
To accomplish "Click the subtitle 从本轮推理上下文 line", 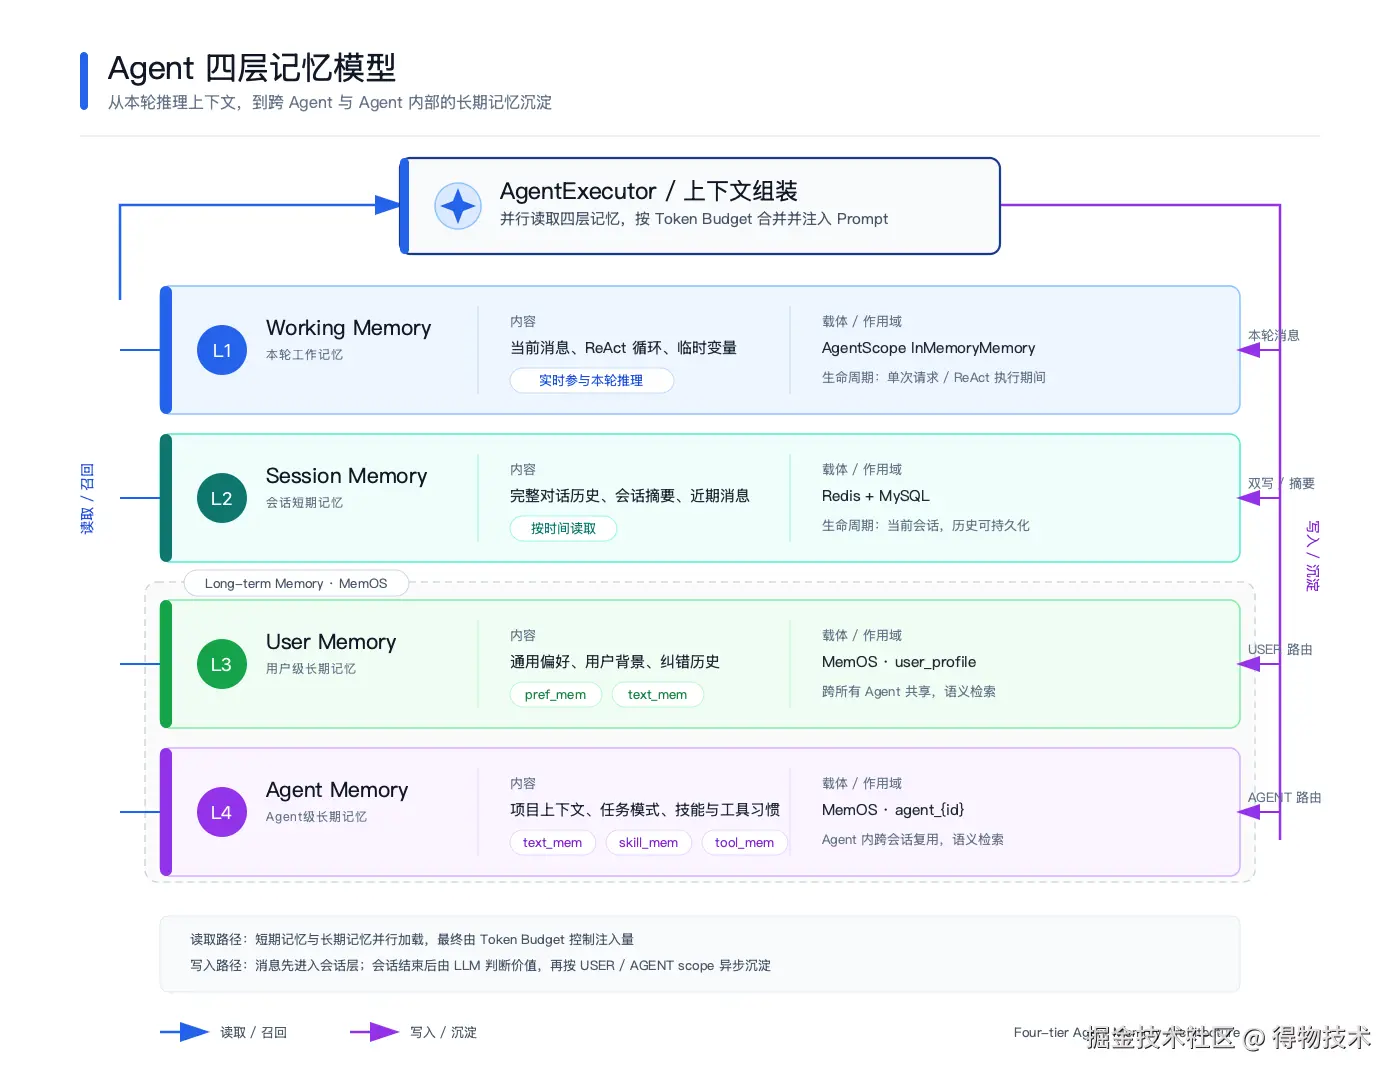I will click(x=330, y=102).
